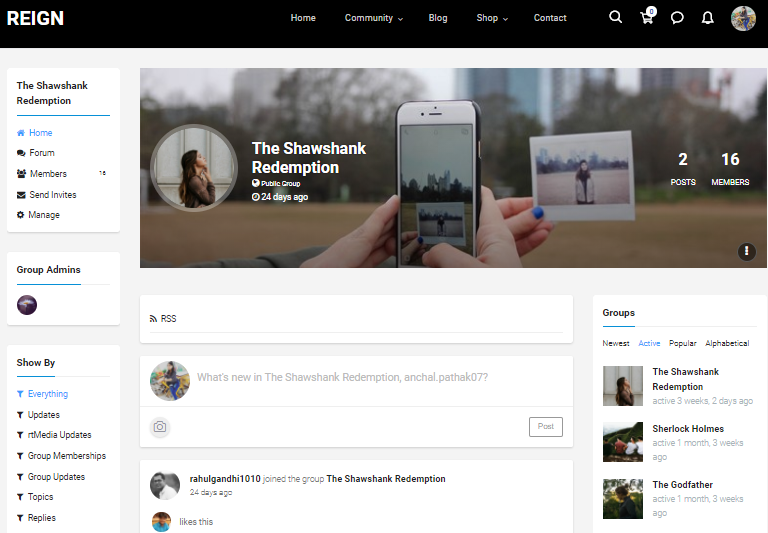
Task: Filter activity by Everything
Action: coord(42,394)
